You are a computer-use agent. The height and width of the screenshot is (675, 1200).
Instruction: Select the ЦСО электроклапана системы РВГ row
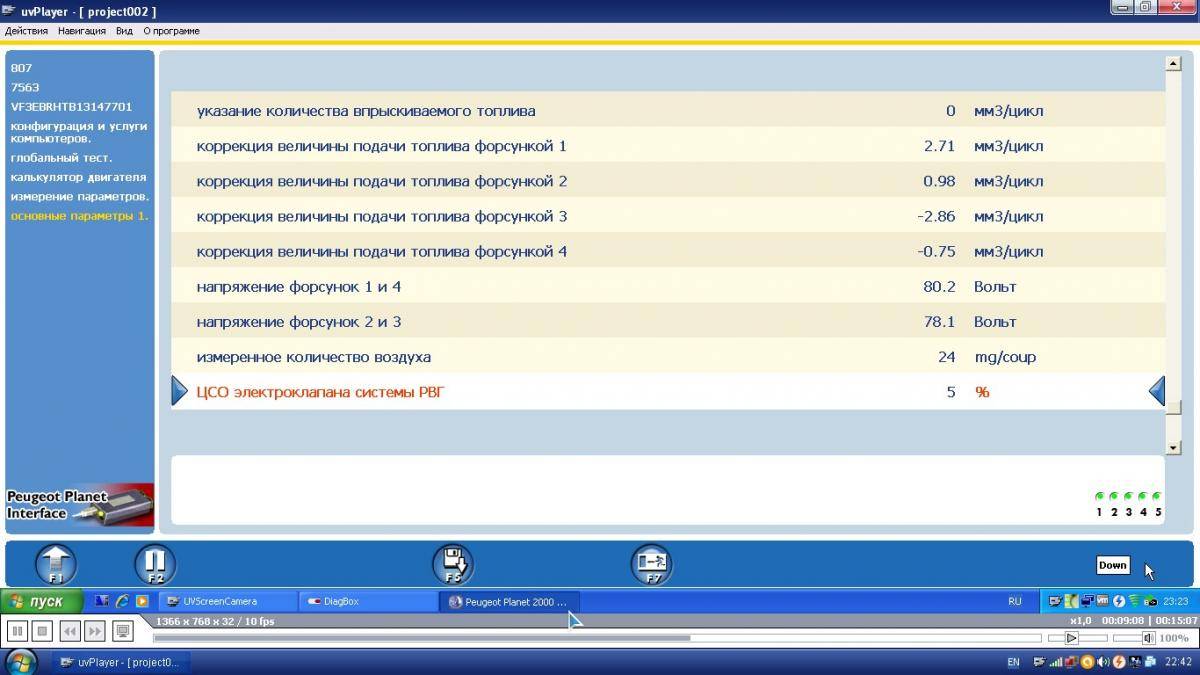(x=320, y=392)
